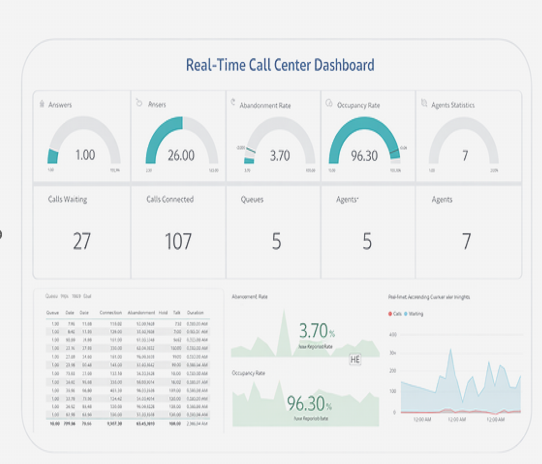This screenshot has width=542, height=464.
Task: Click the 3.70 value in Abandonment Rate gauge
Action: pyautogui.click(x=280, y=156)
